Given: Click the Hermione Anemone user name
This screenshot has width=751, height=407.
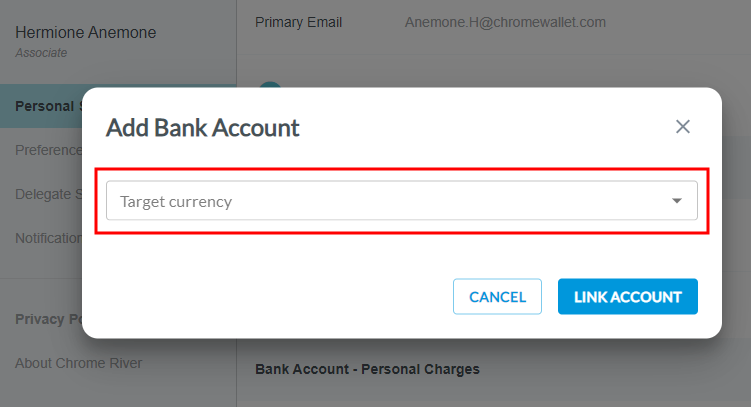Looking at the screenshot, I should pyautogui.click(x=86, y=33).
